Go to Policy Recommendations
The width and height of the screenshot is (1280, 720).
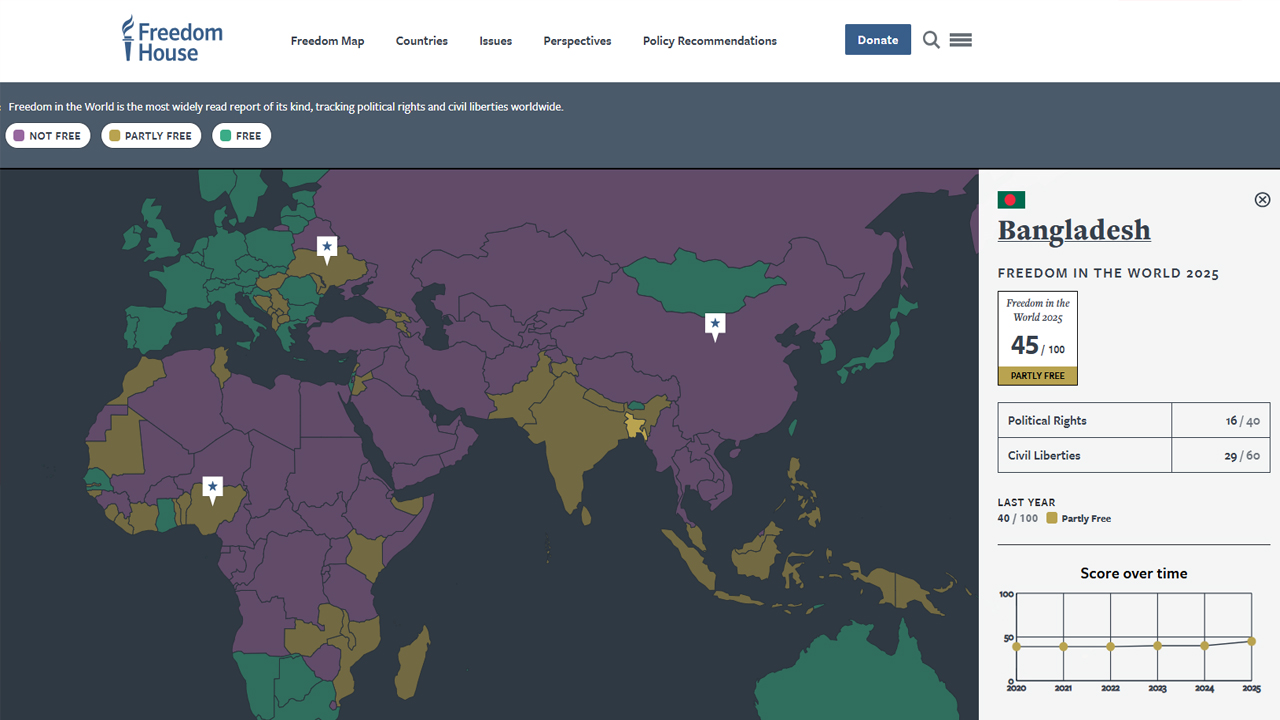click(709, 41)
